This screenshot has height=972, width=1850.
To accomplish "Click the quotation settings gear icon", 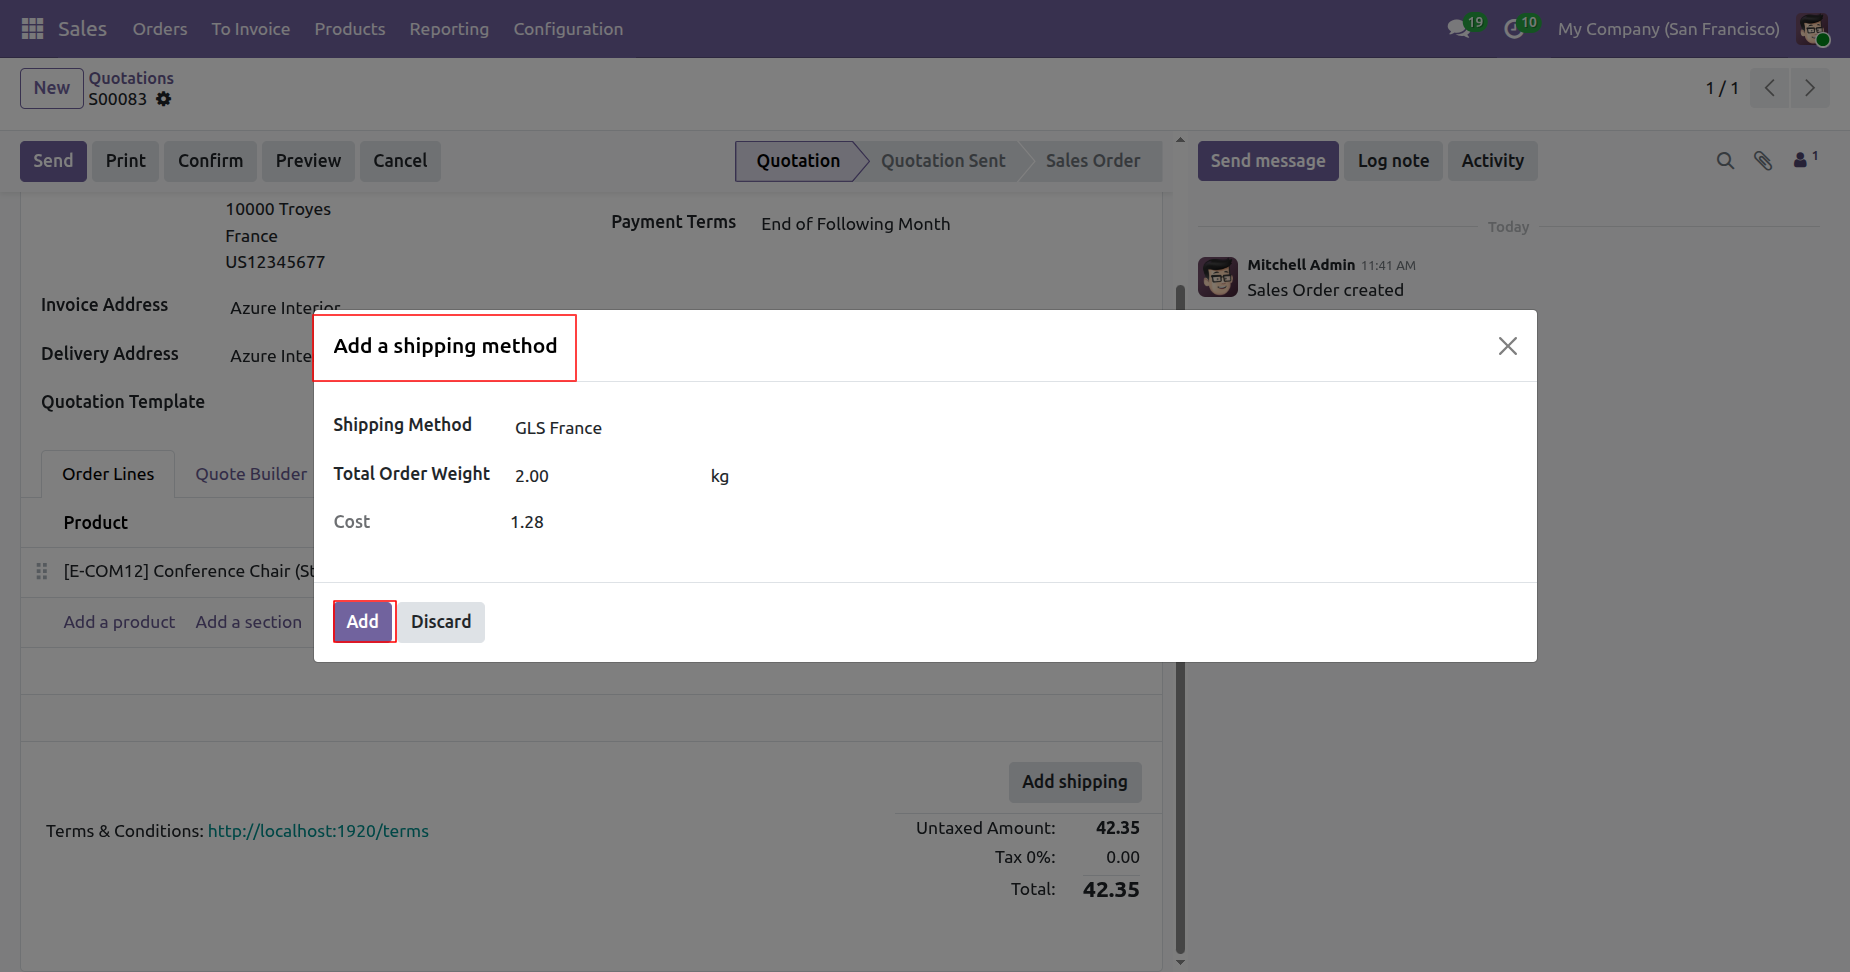I will pyautogui.click(x=164, y=99).
